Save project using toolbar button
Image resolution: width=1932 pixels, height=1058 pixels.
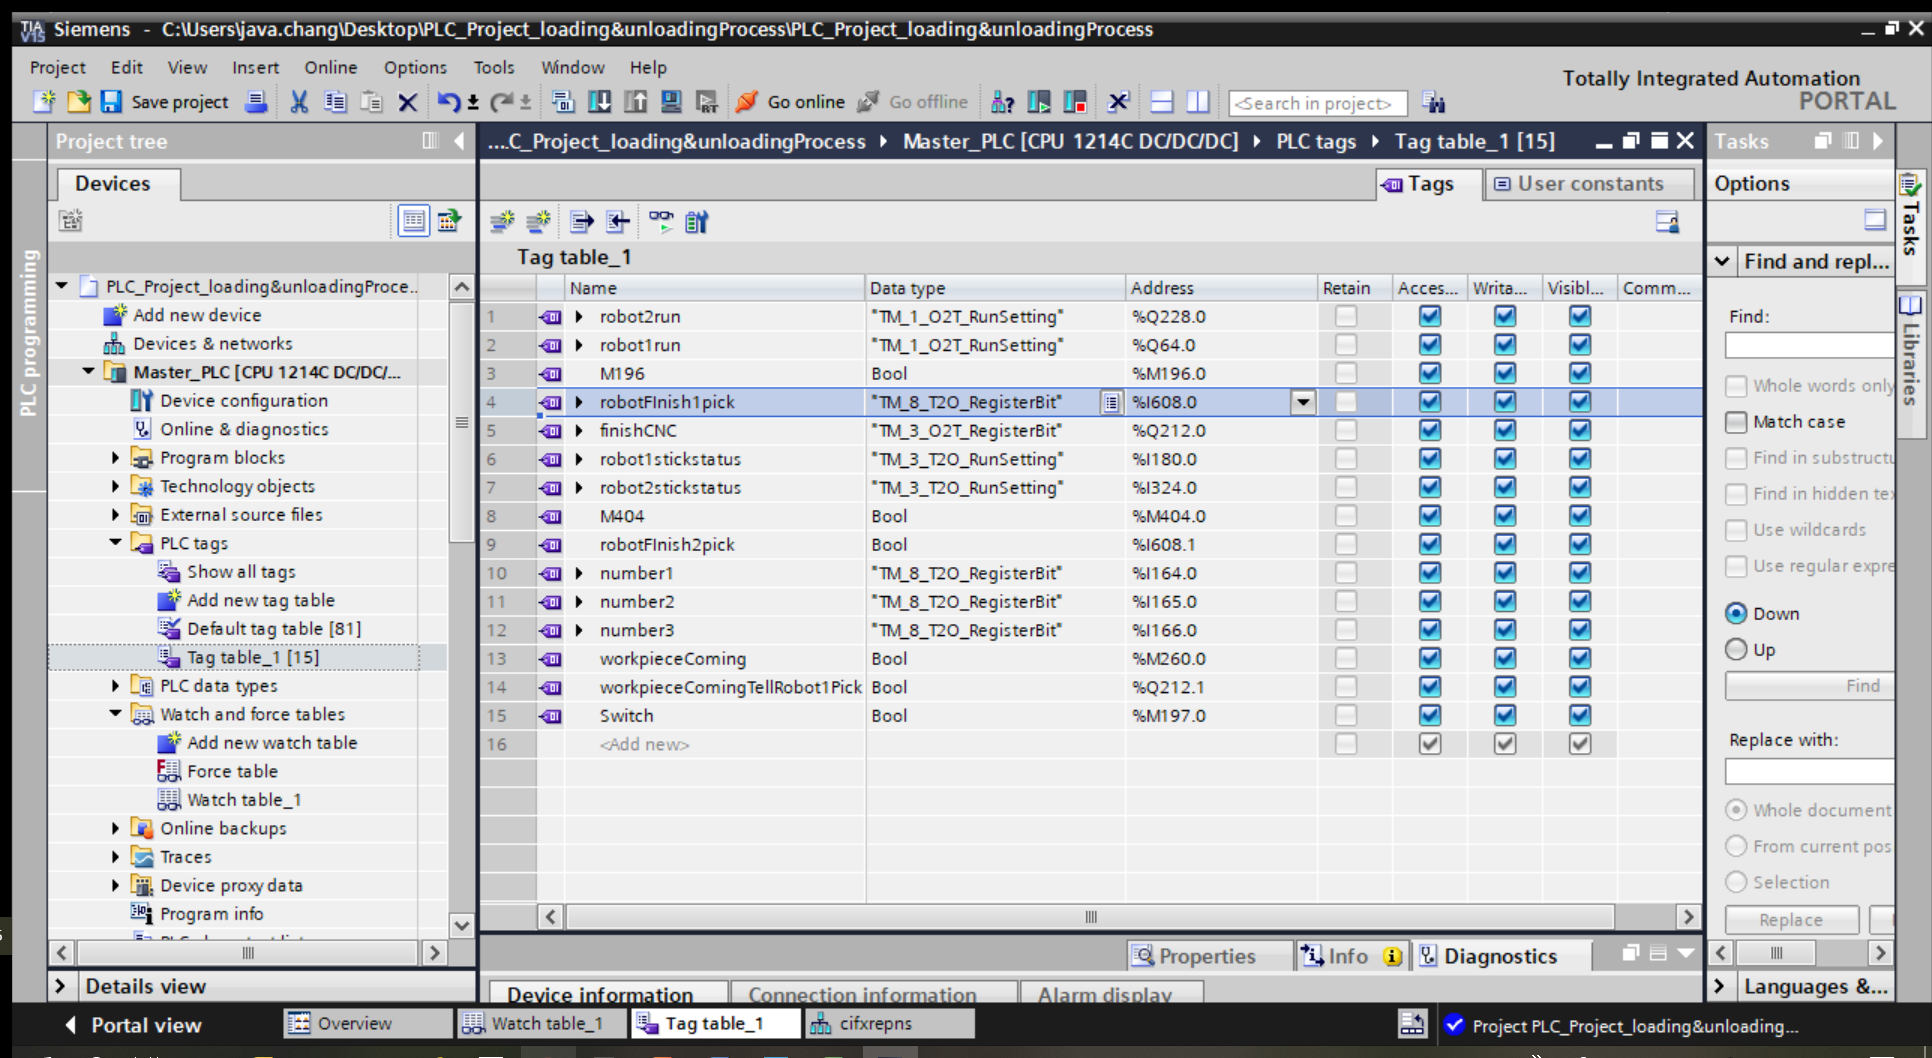pyautogui.click(x=164, y=102)
